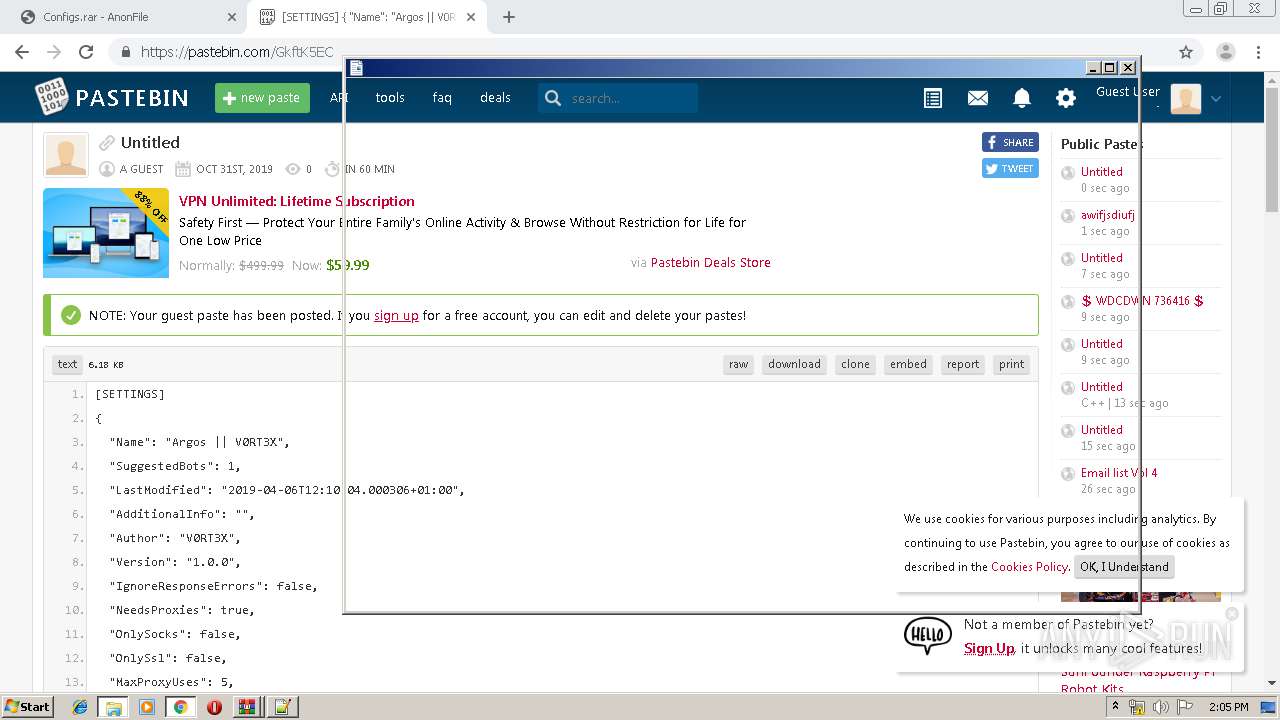Click the clone button

click(855, 364)
